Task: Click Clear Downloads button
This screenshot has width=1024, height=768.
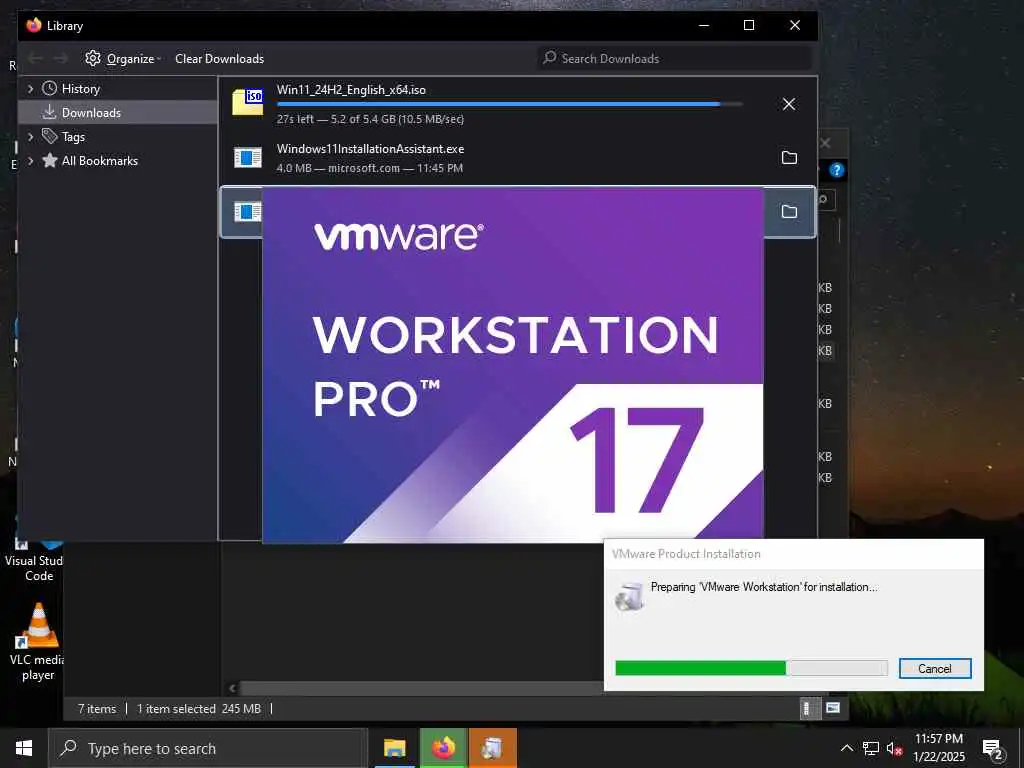Action: [x=219, y=59]
